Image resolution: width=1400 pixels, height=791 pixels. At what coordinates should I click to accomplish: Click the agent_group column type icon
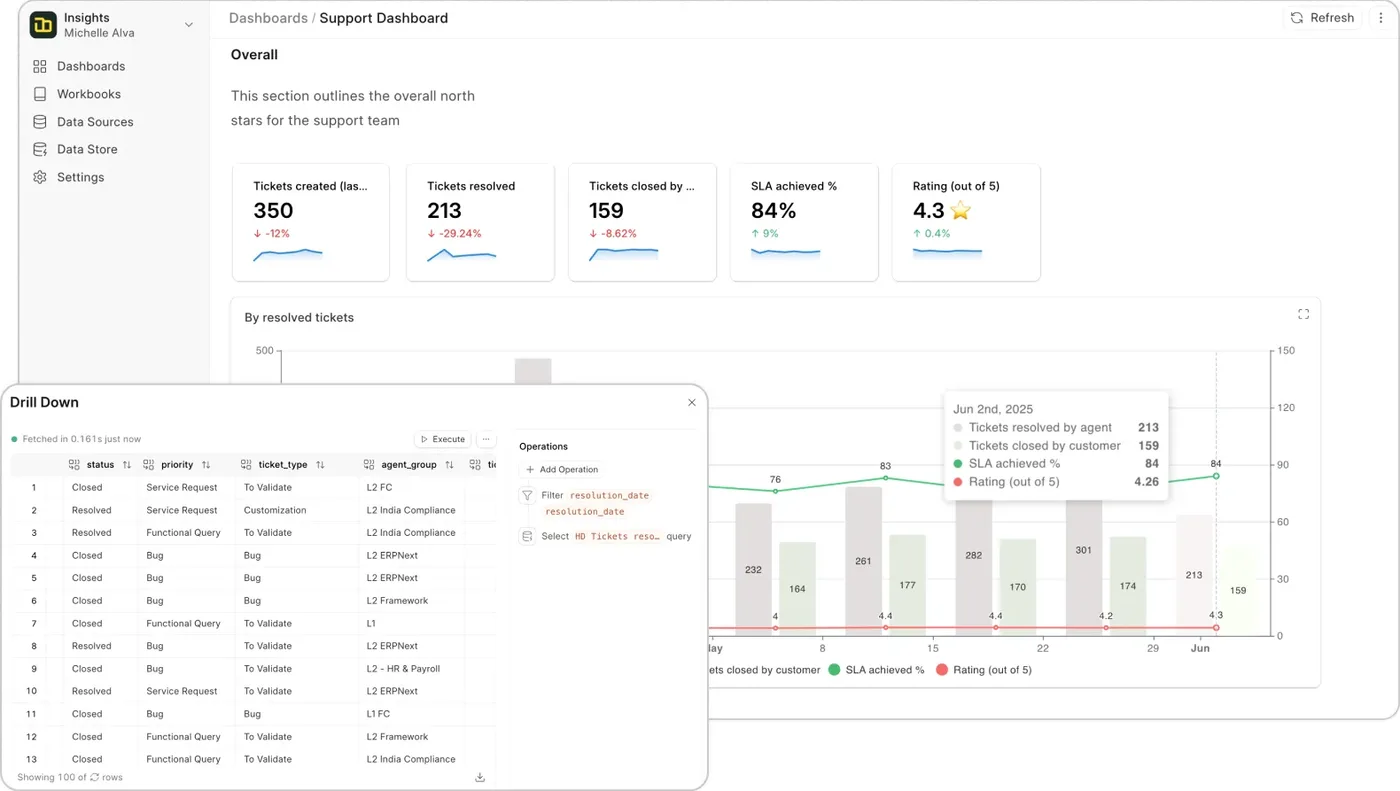click(x=369, y=465)
